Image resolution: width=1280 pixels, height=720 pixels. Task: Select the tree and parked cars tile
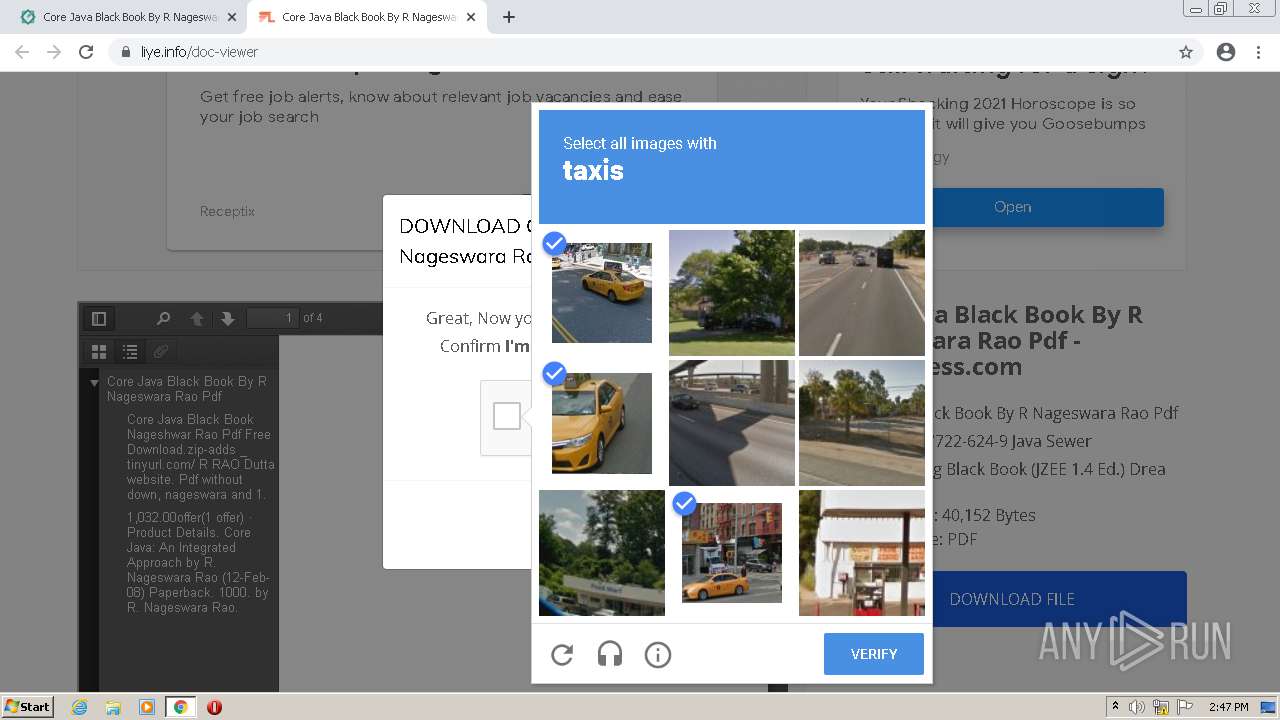coord(732,293)
